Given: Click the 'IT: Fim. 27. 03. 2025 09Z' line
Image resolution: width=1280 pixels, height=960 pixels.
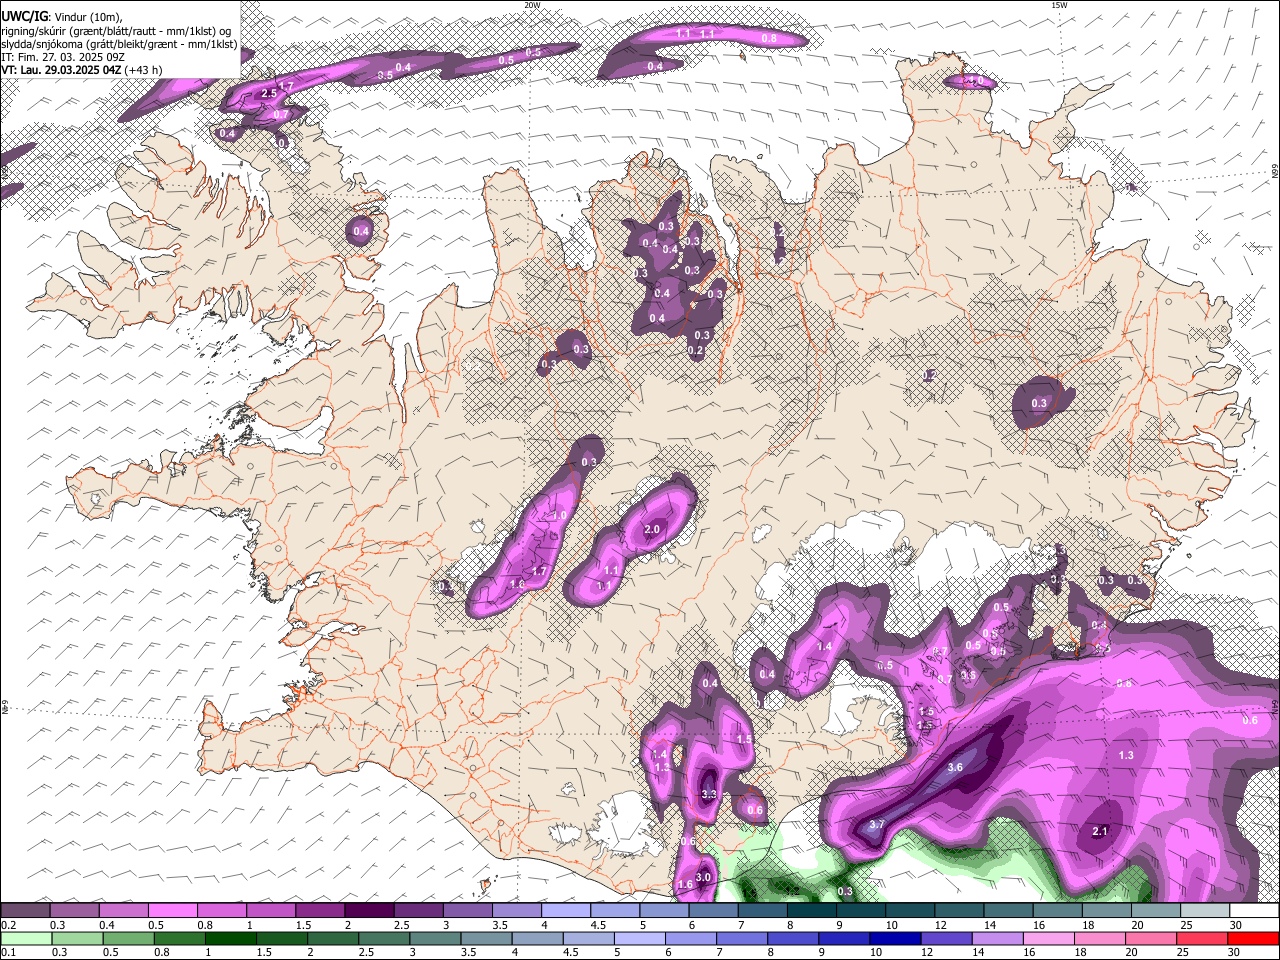Looking at the screenshot, I should click(x=63, y=57).
